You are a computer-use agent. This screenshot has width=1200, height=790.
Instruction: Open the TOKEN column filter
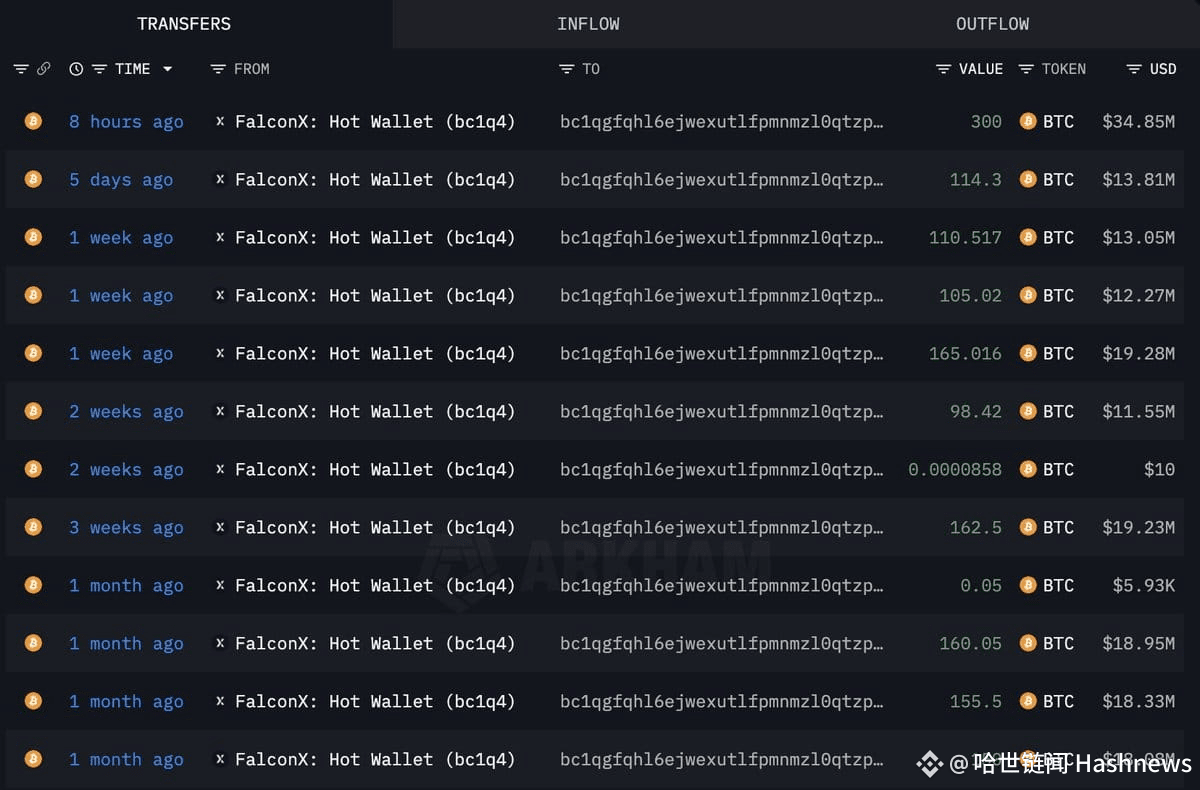(1026, 69)
